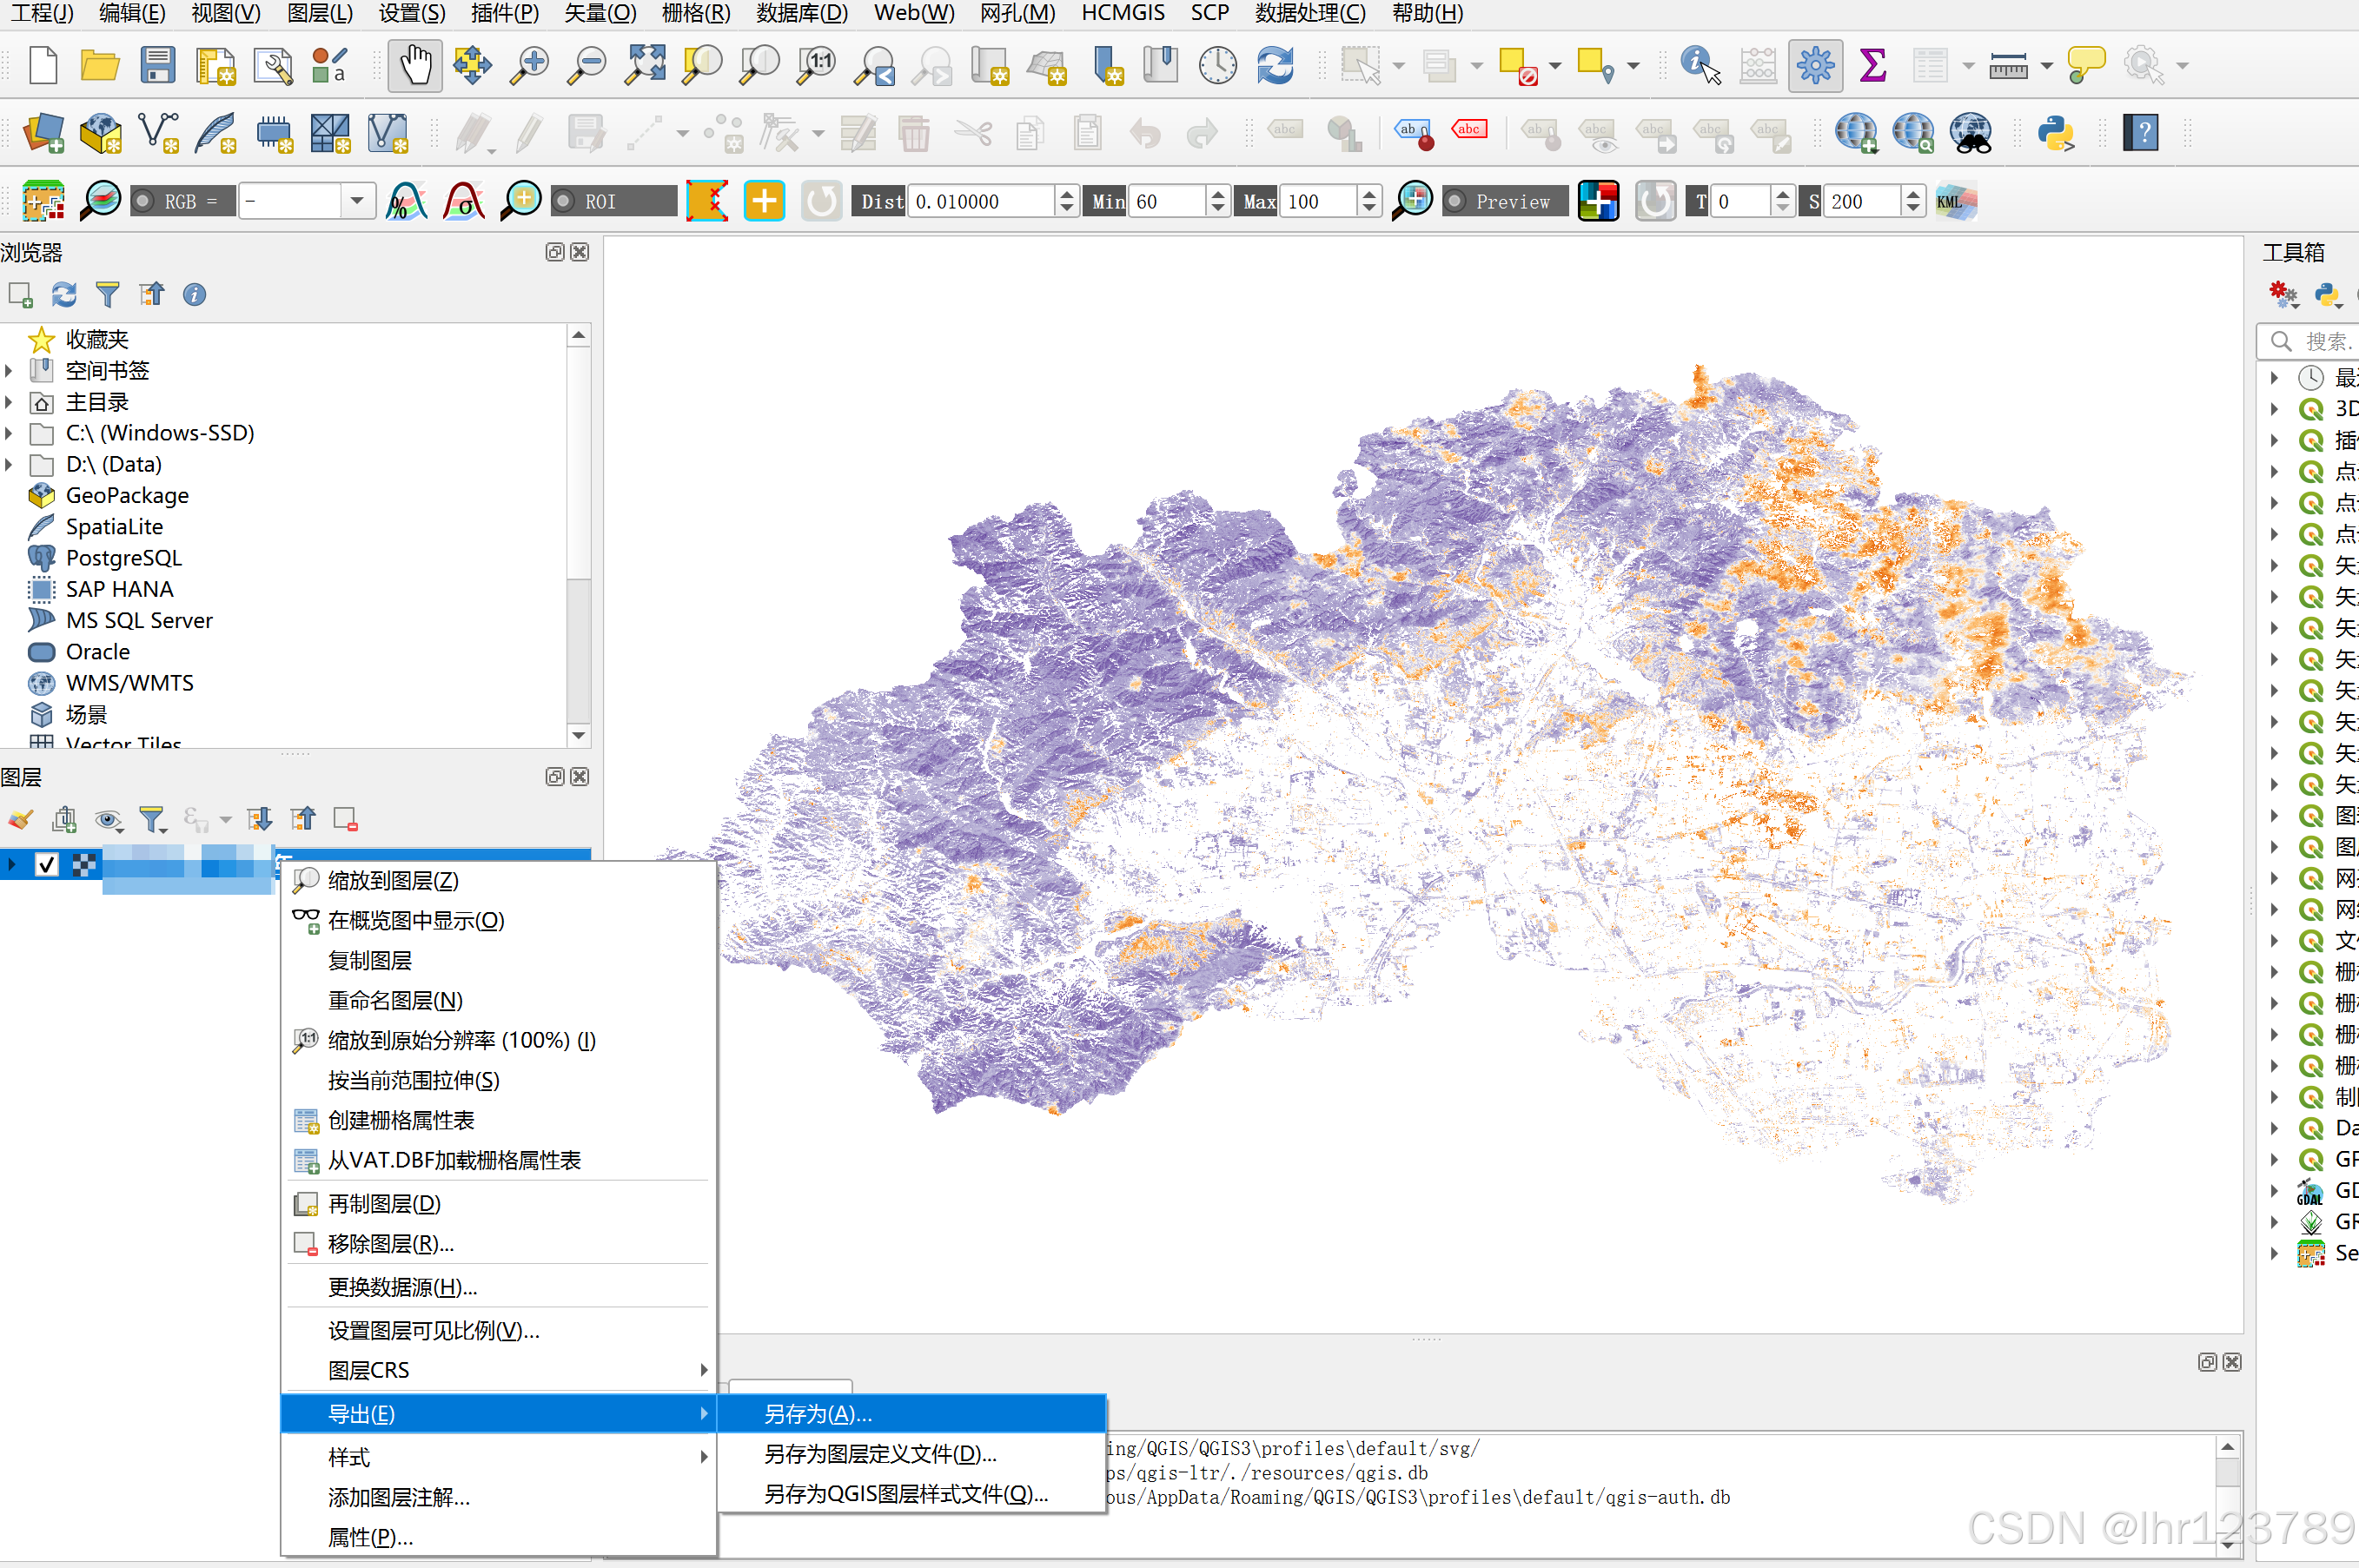Viewport: 2359px width, 1568px height.
Task: Select the Pan Map hand tool
Action: (x=414, y=66)
